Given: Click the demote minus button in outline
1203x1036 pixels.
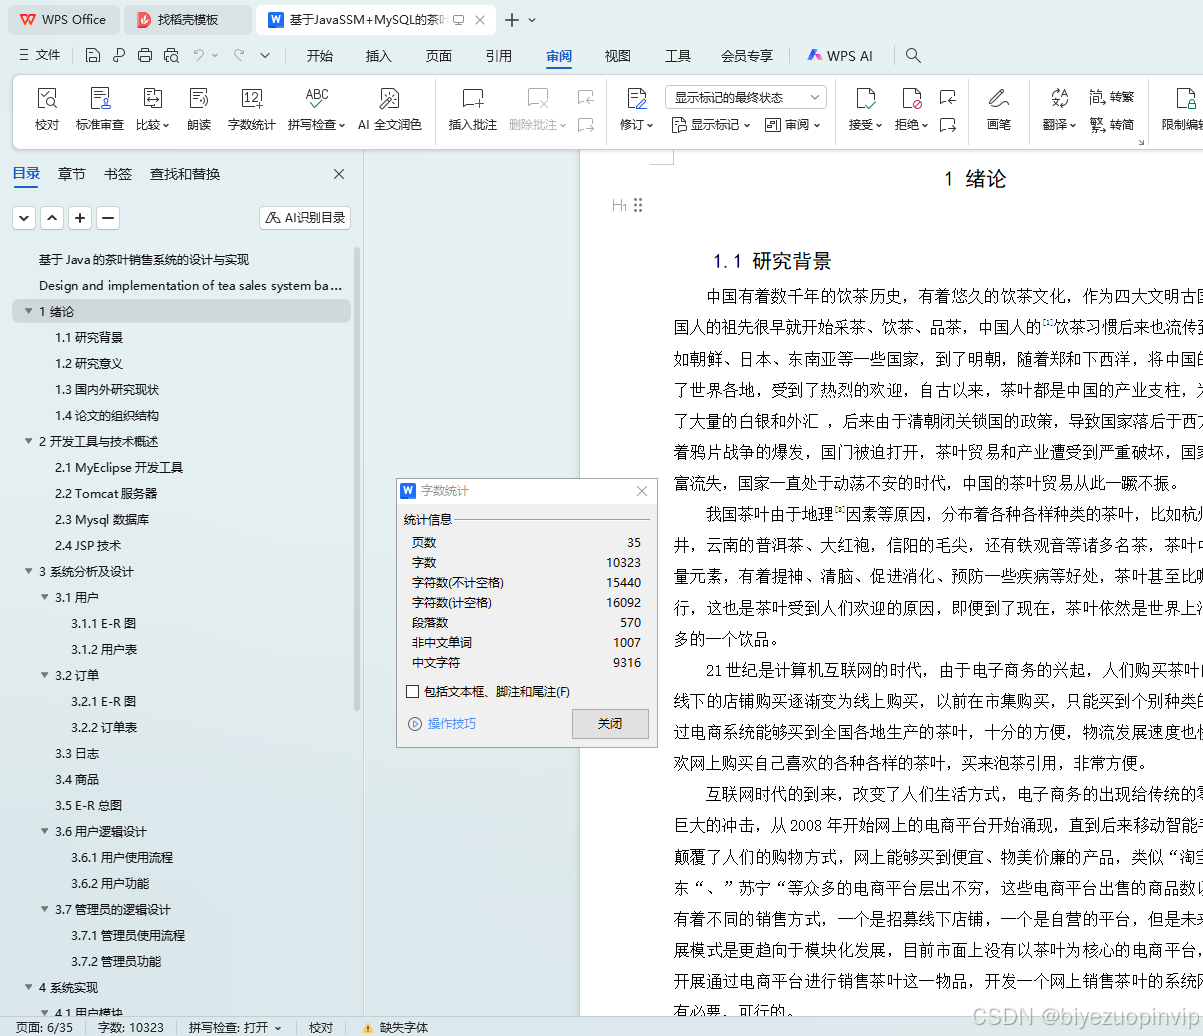Looking at the screenshot, I should pyautogui.click(x=108, y=217).
